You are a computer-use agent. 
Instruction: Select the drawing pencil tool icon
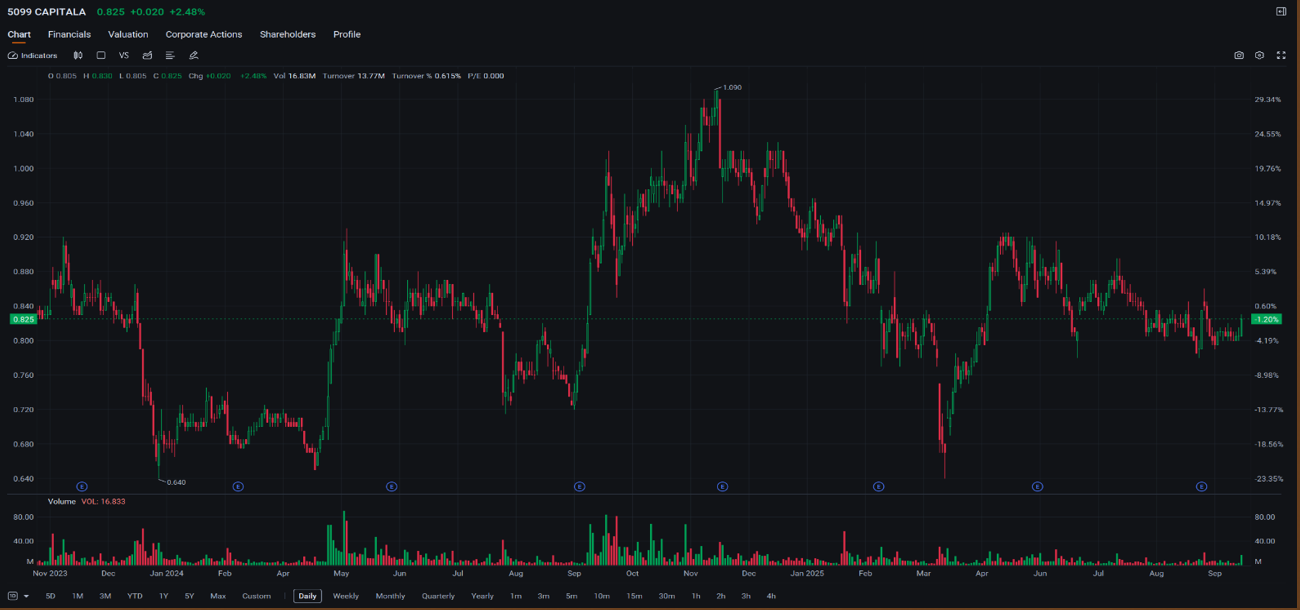click(x=194, y=56)
